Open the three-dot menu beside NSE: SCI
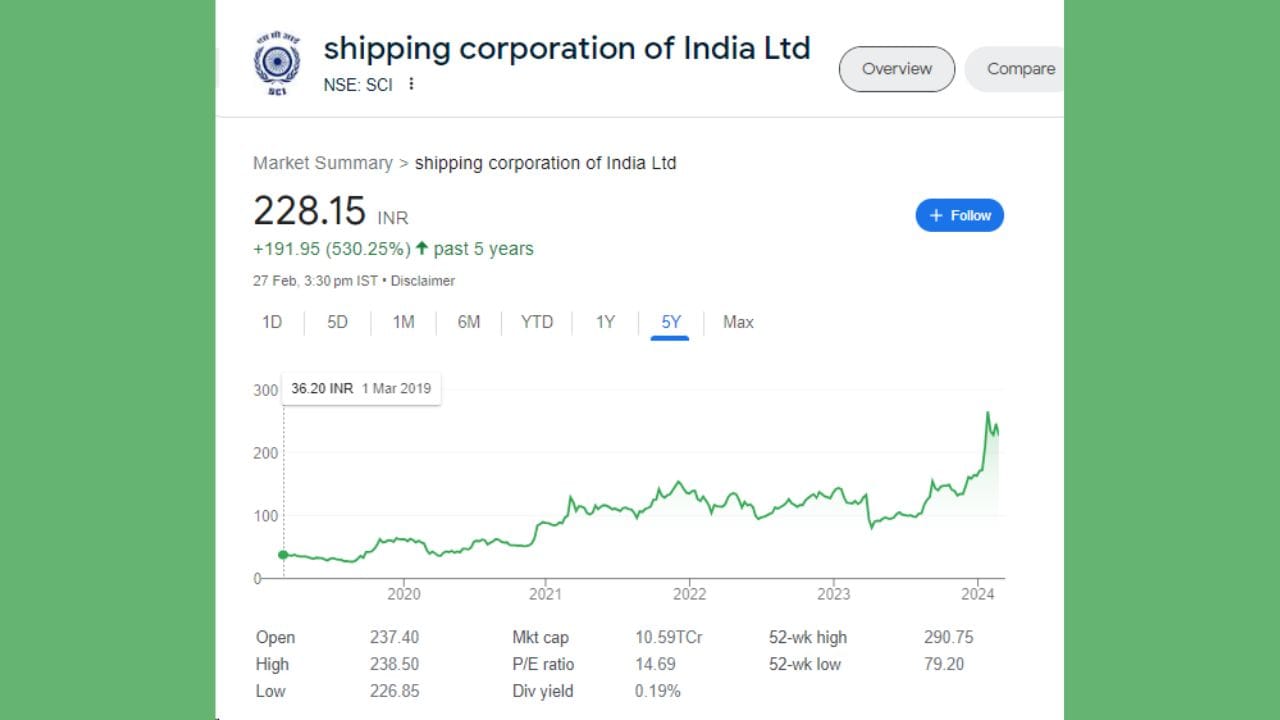This screenshot has height=720, width=1280. pyautogui.click(x=410, y=84)
